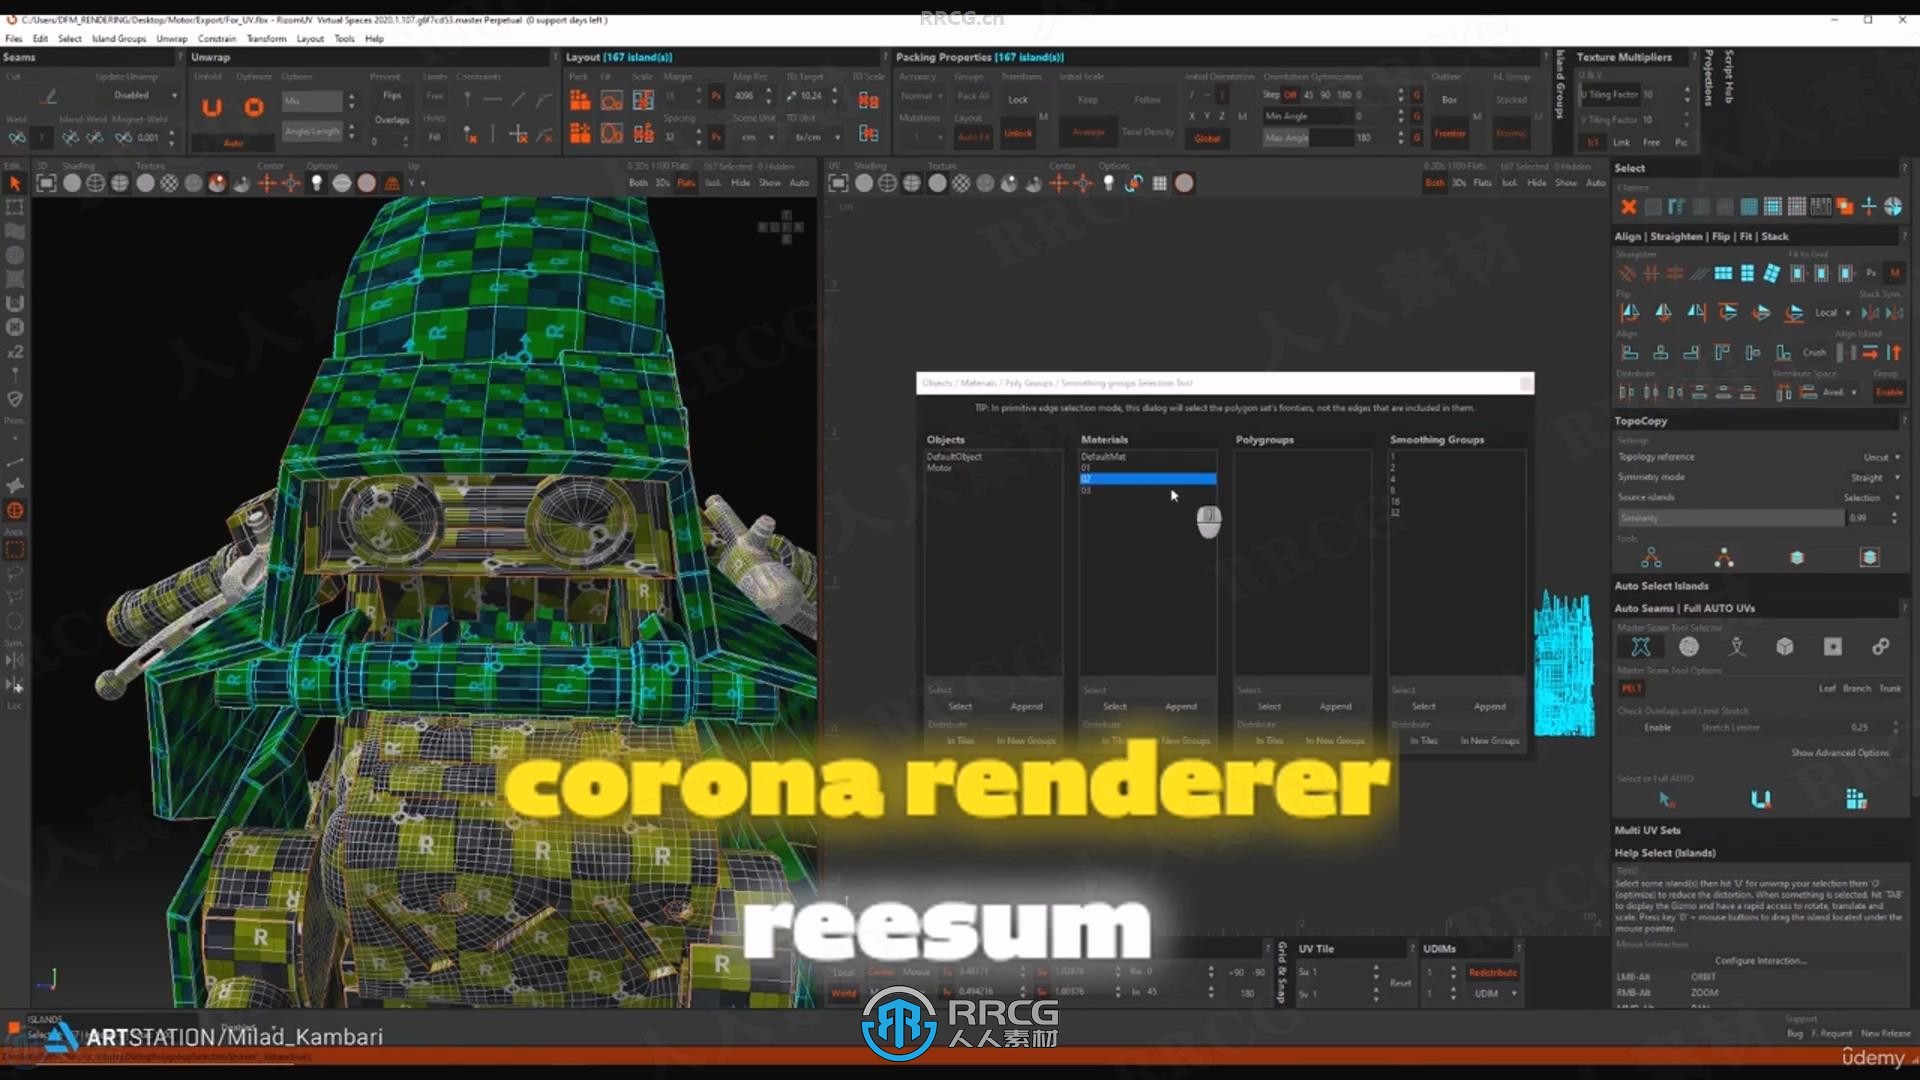Click the grid icon in UV viewport toolbar
This screenshot has height=1080, width=1920.
(x=1159, y=183)
